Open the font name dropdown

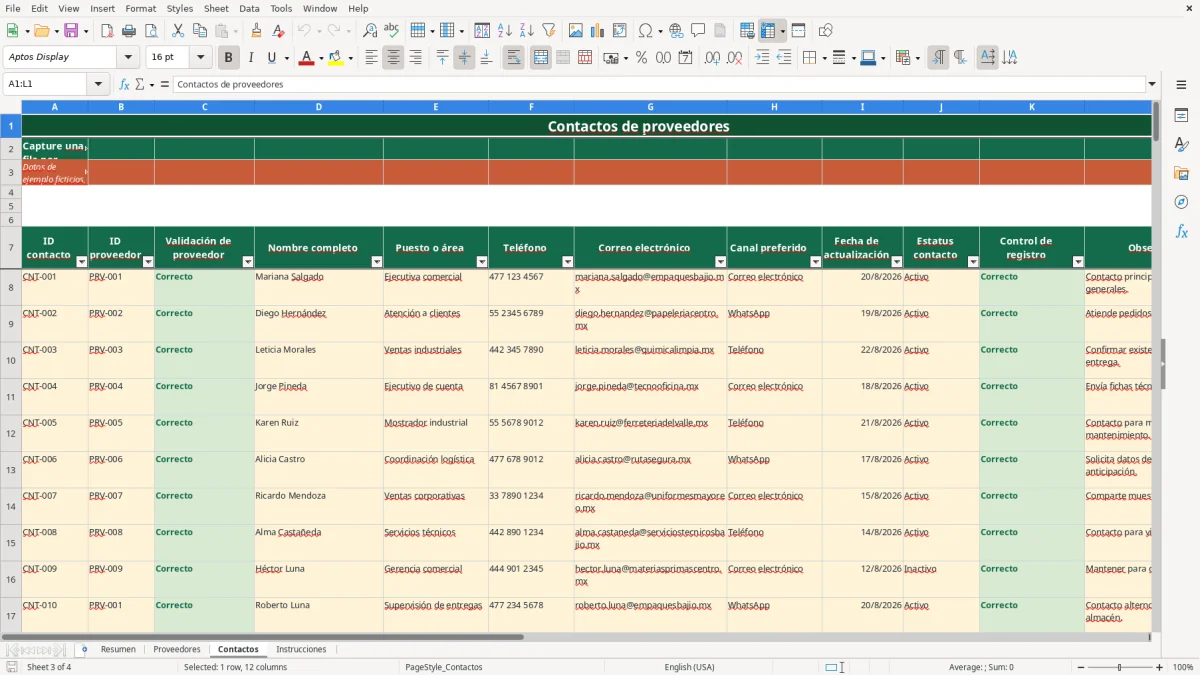coord(128,58)
